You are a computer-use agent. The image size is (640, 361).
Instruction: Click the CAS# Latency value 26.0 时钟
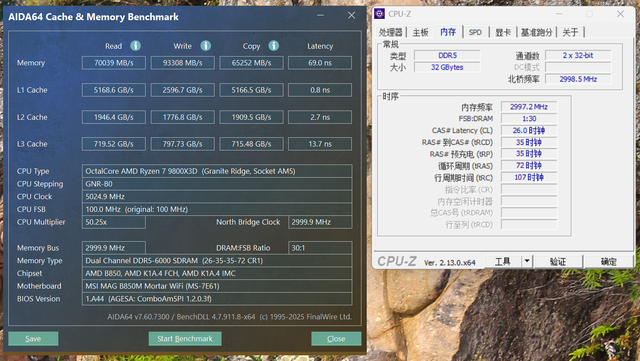(529, 130)
